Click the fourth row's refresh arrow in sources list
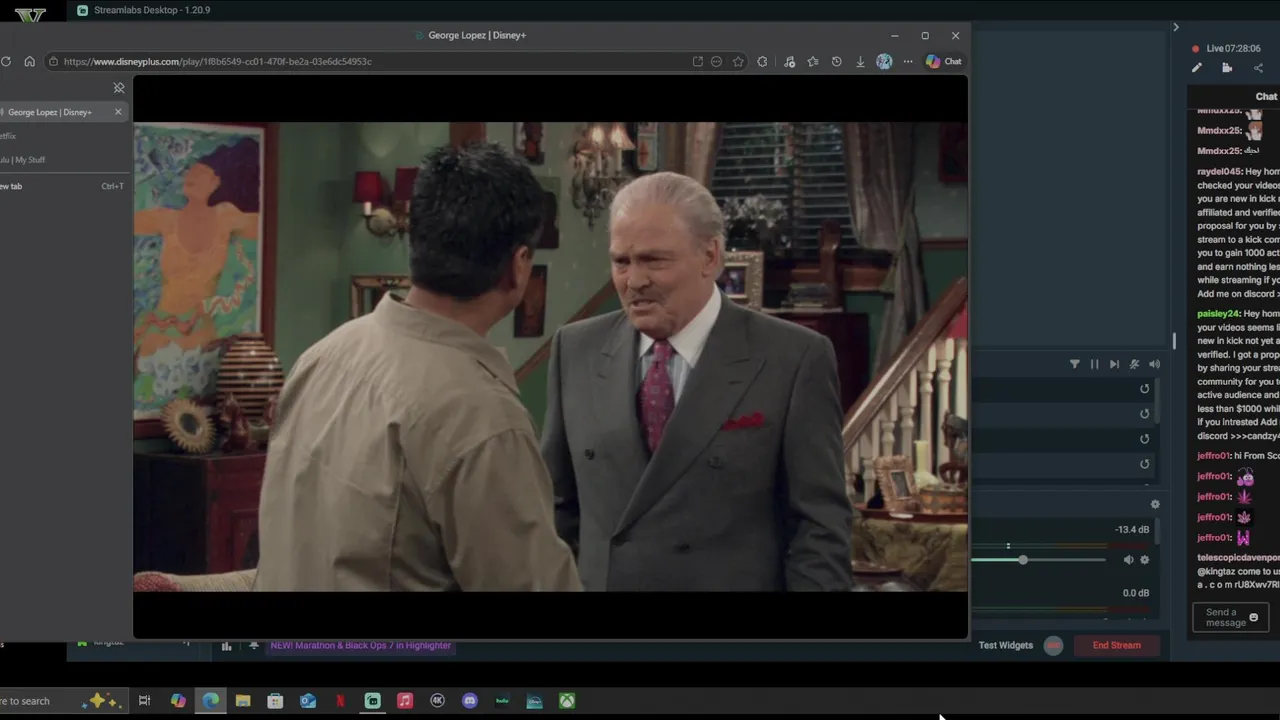Image resolution: width=1280 pixels, height=720 pixels. [1145, 464]
